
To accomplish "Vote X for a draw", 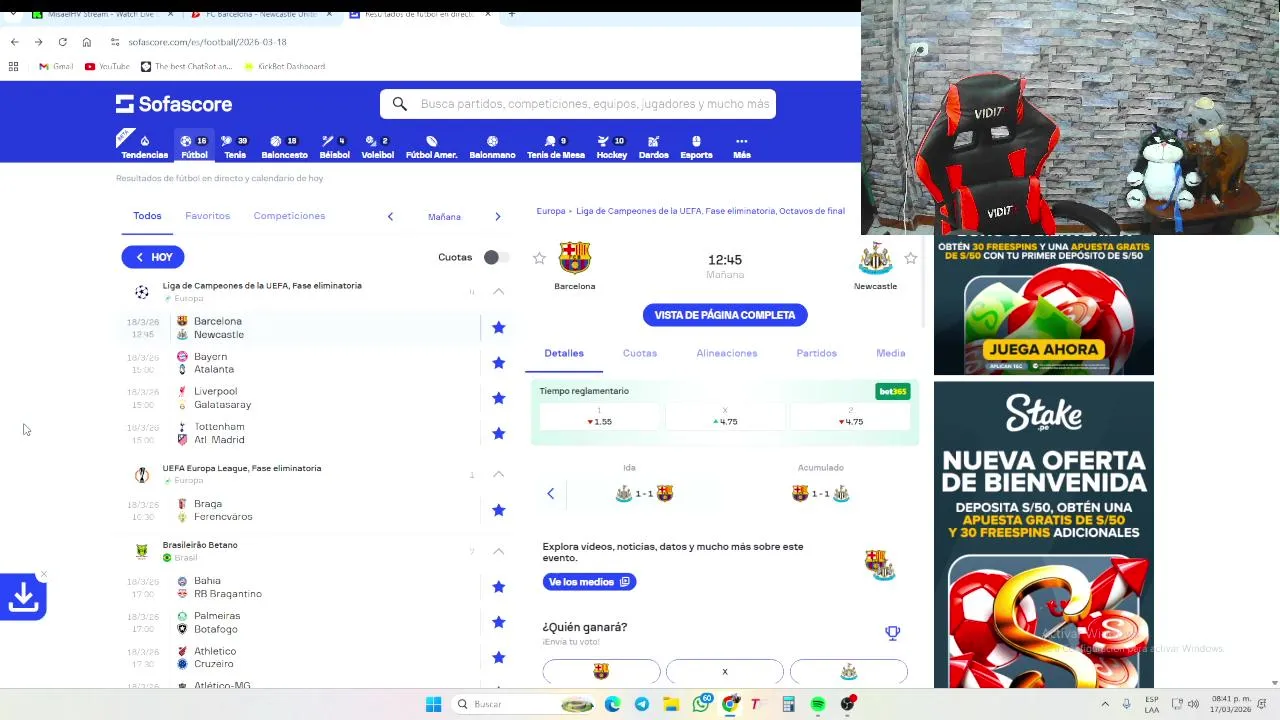I will tap(725, 672).
